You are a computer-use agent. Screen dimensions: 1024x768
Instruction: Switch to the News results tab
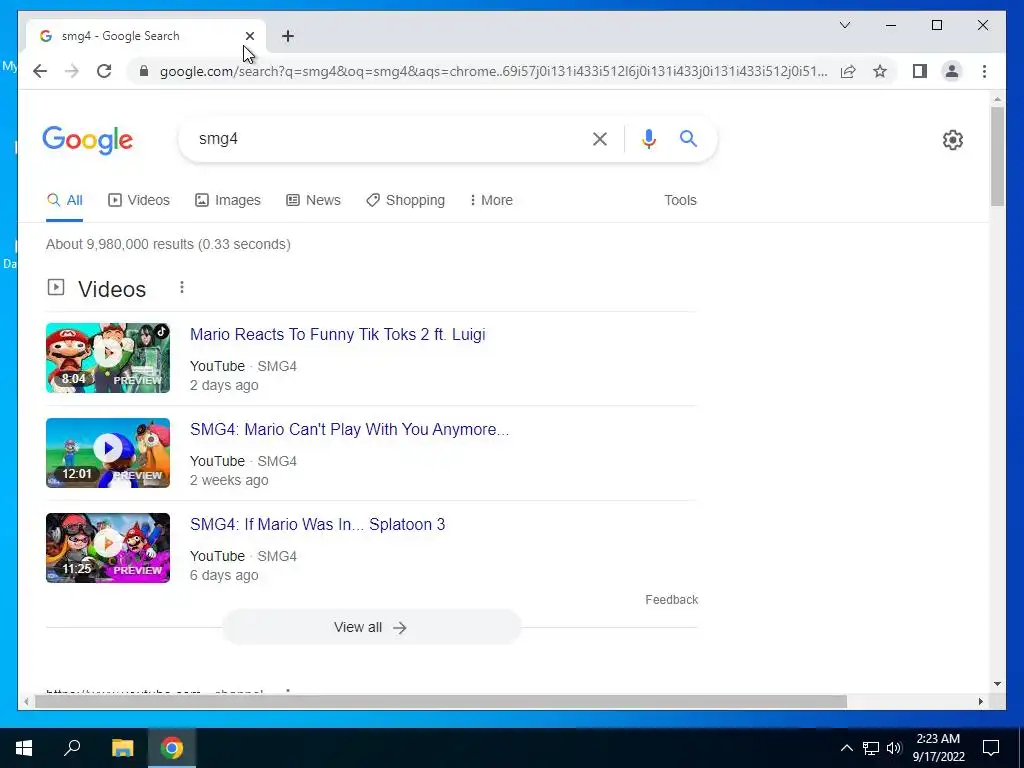pos(313,200)
